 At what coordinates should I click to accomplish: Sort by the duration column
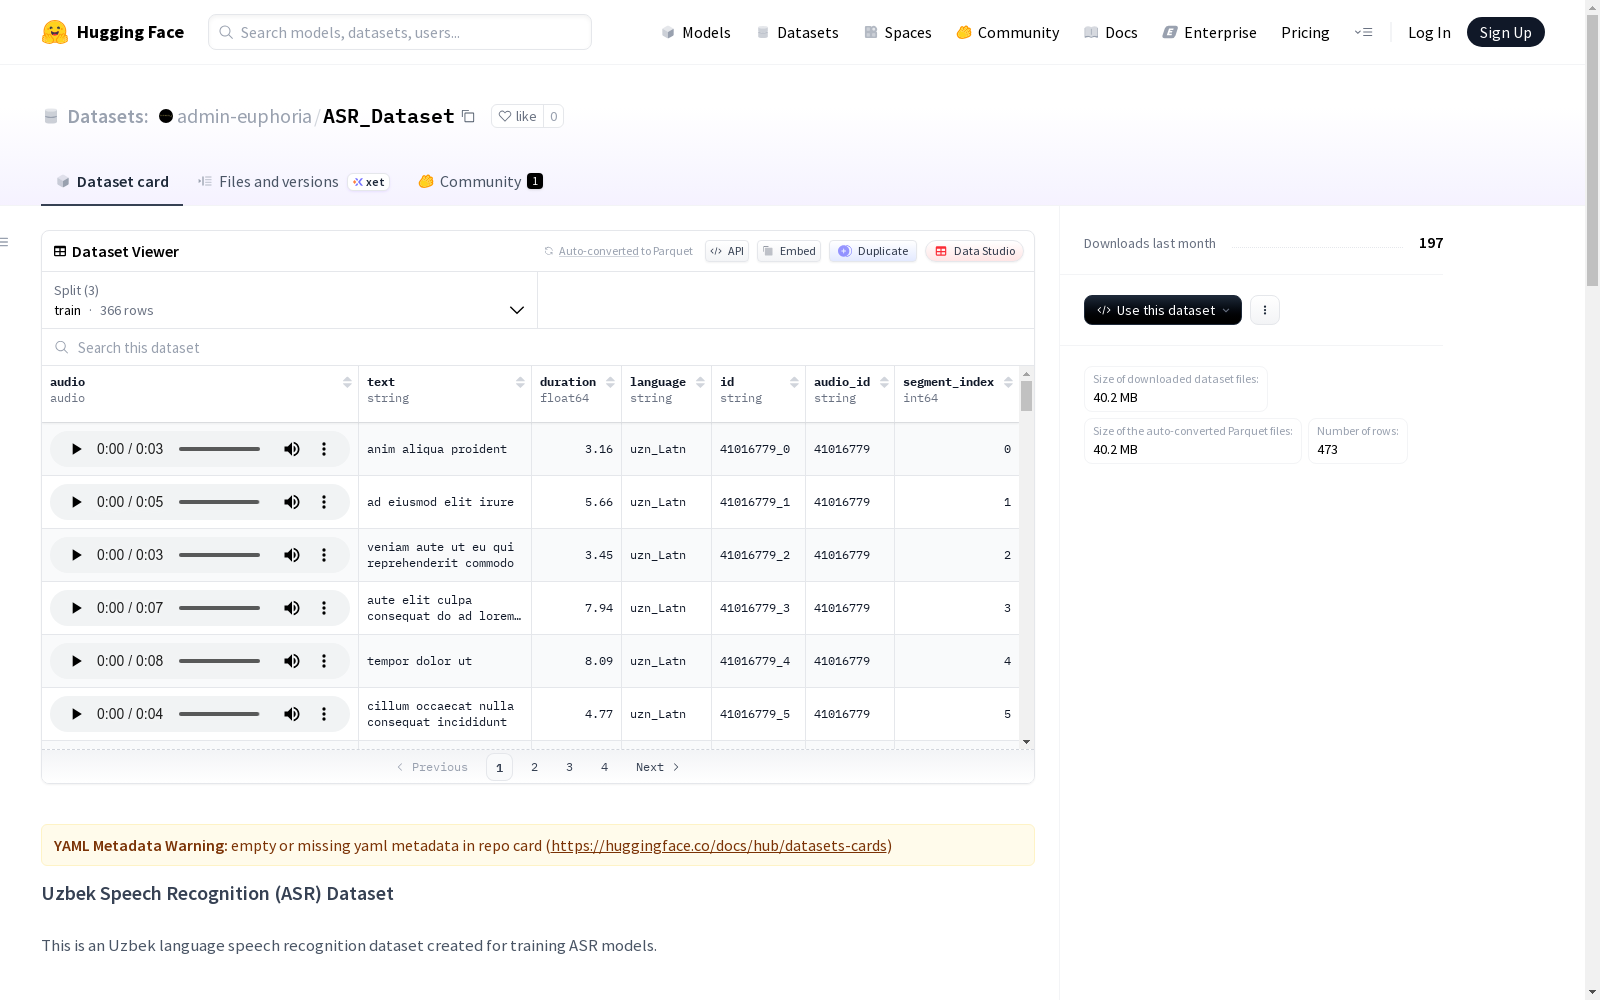pyautogui.click(x=610, y=382)
